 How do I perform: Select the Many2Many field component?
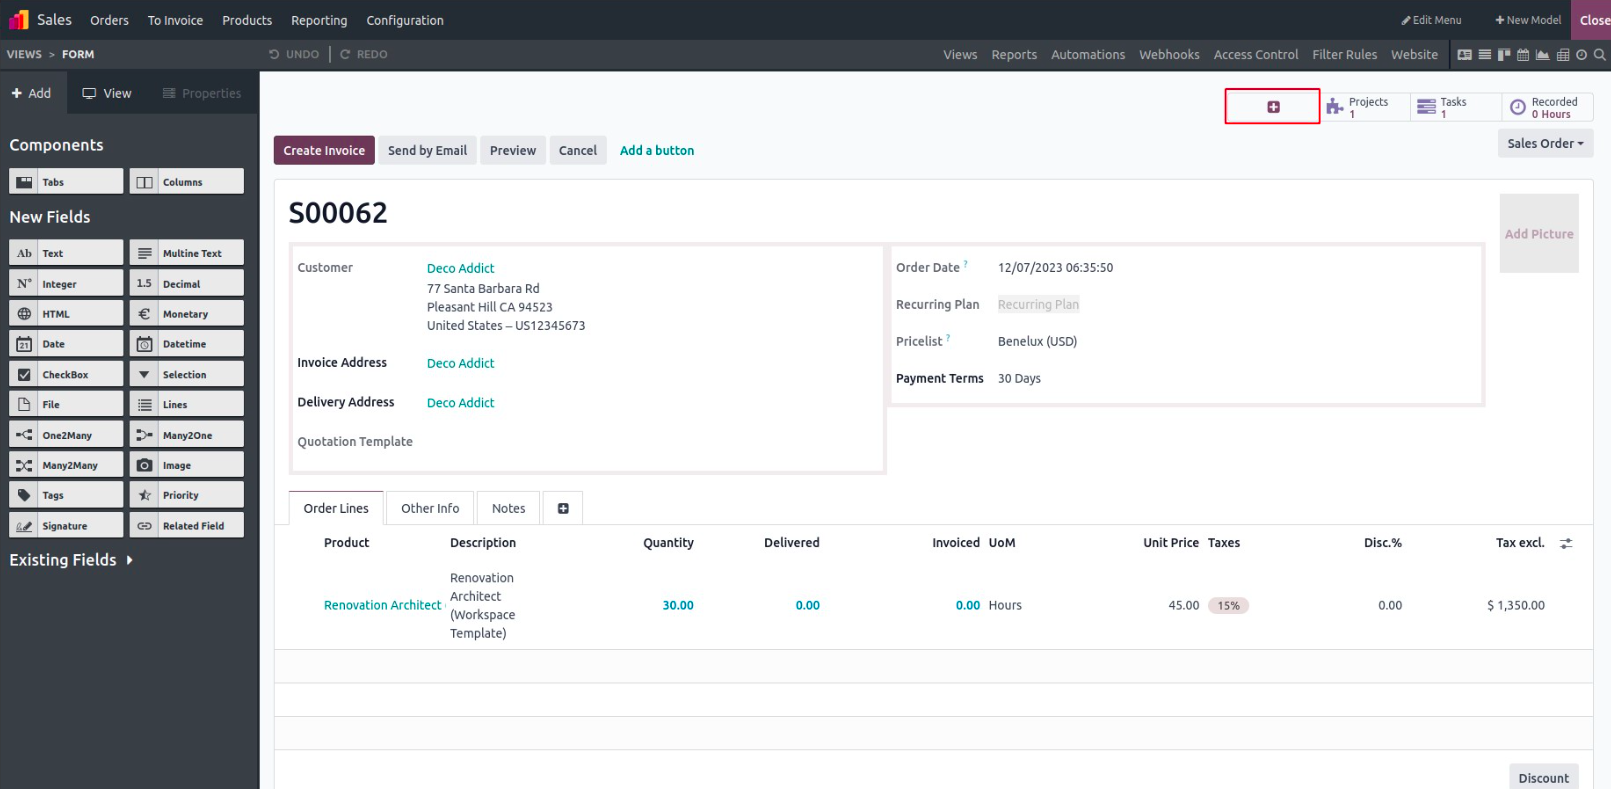click(x=66, y=466)
